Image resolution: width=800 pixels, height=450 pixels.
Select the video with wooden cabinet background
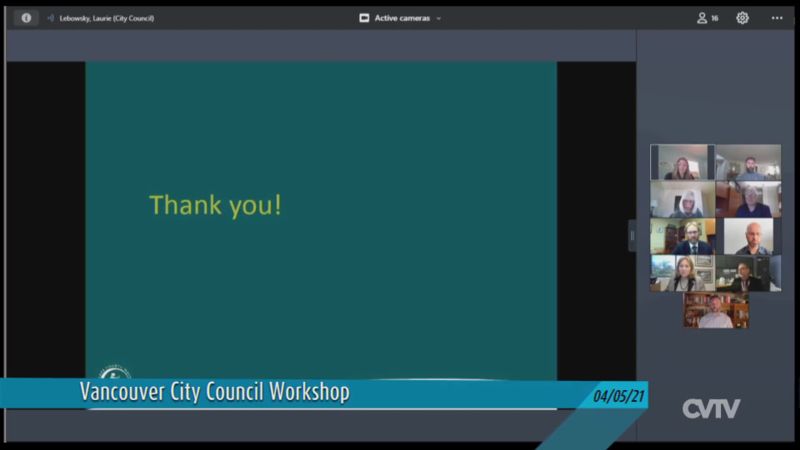[x=748, y=199]
